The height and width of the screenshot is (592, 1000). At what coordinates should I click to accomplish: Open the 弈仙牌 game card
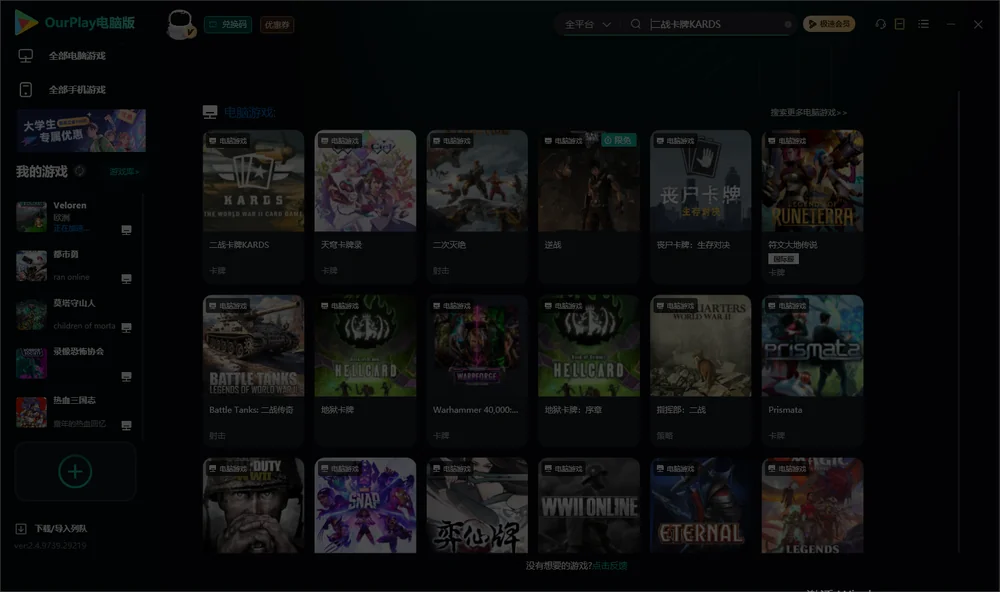tap(477, 505)
